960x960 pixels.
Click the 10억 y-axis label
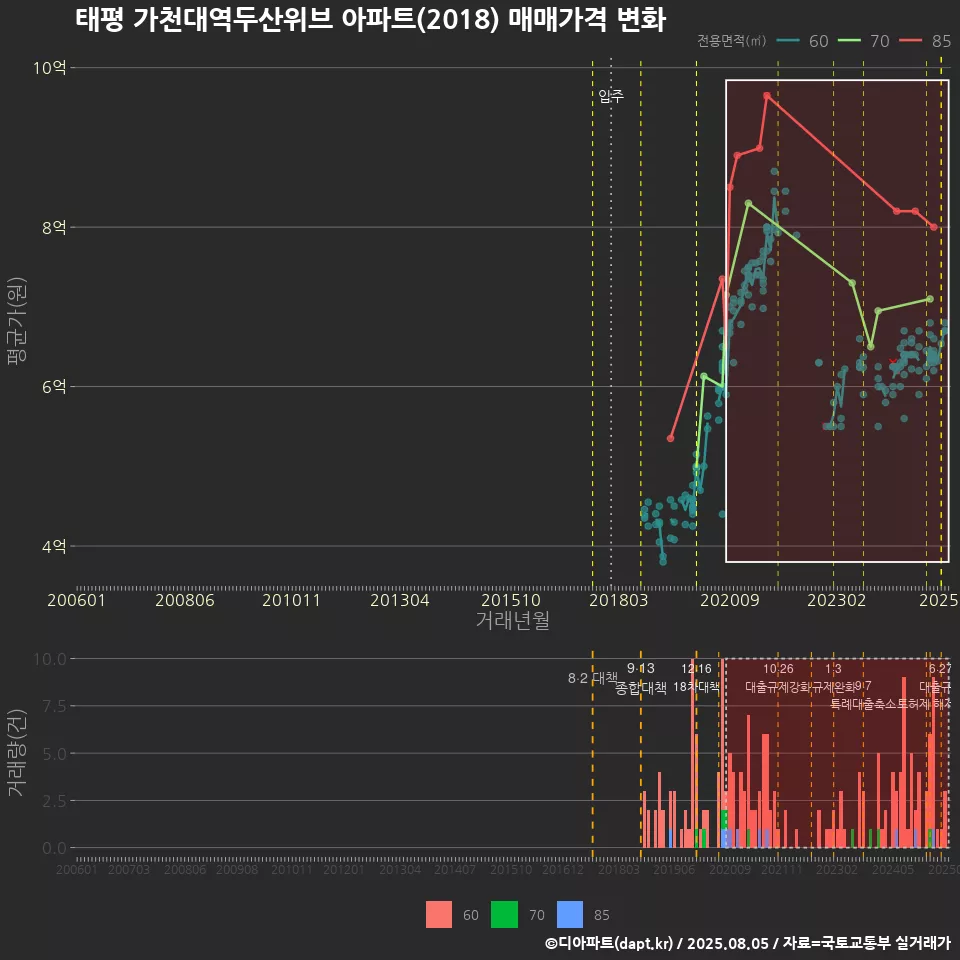[50, 67]
